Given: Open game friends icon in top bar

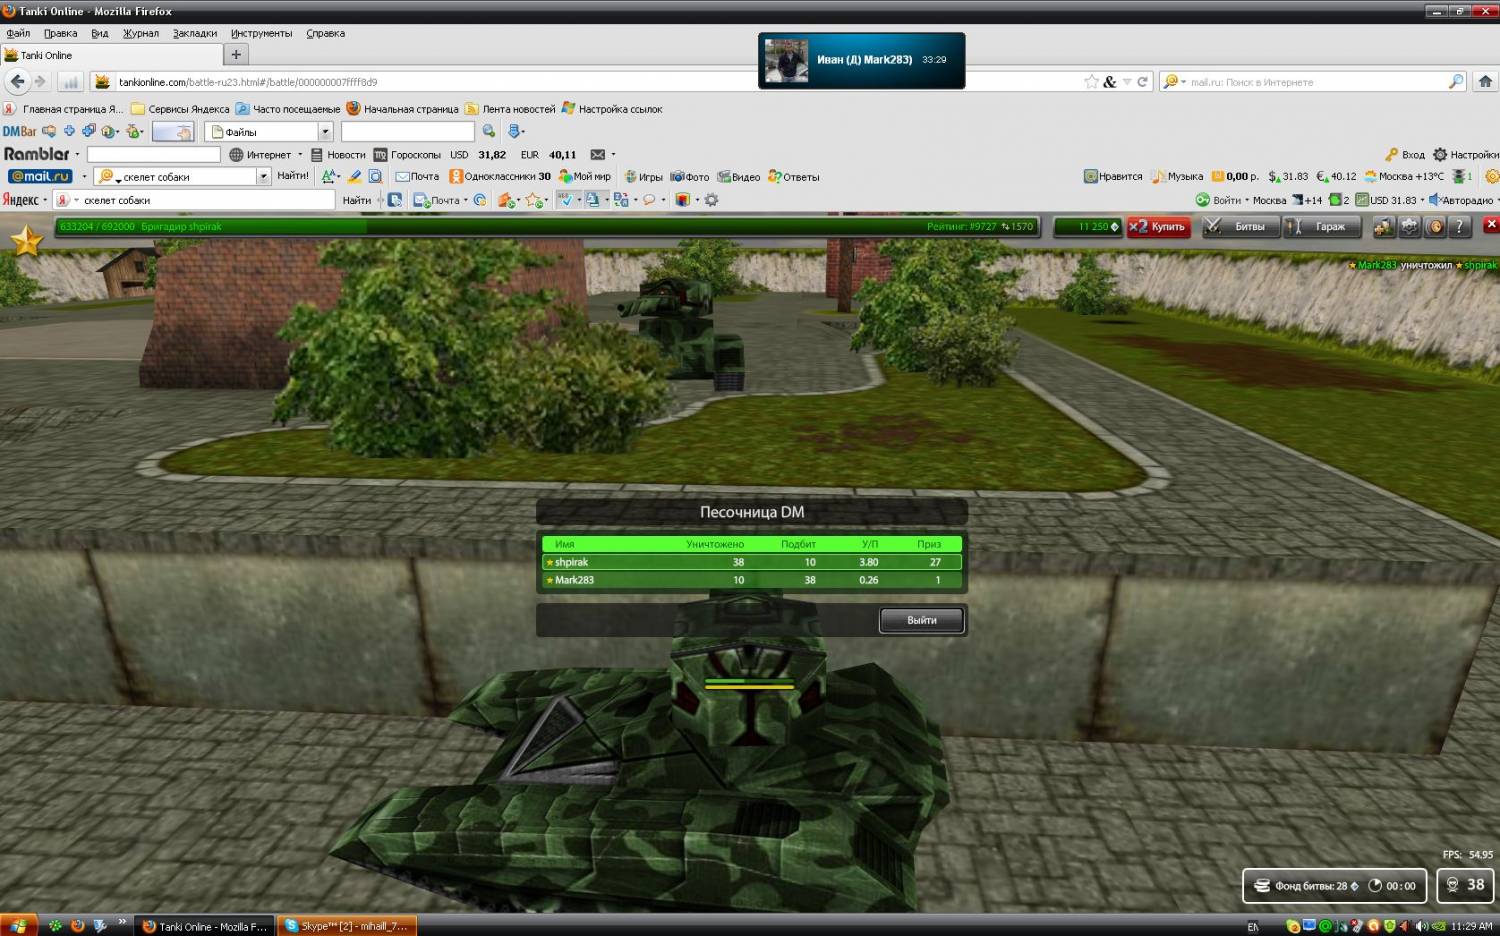Looking at the screenshot, I should (1384, 227).
